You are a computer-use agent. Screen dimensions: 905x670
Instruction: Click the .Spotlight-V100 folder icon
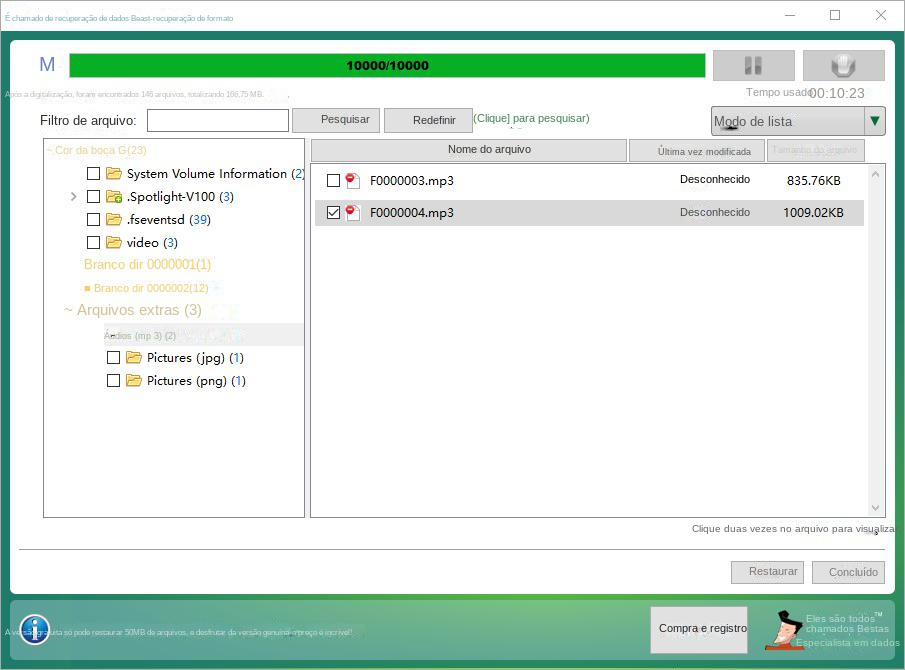114,197
